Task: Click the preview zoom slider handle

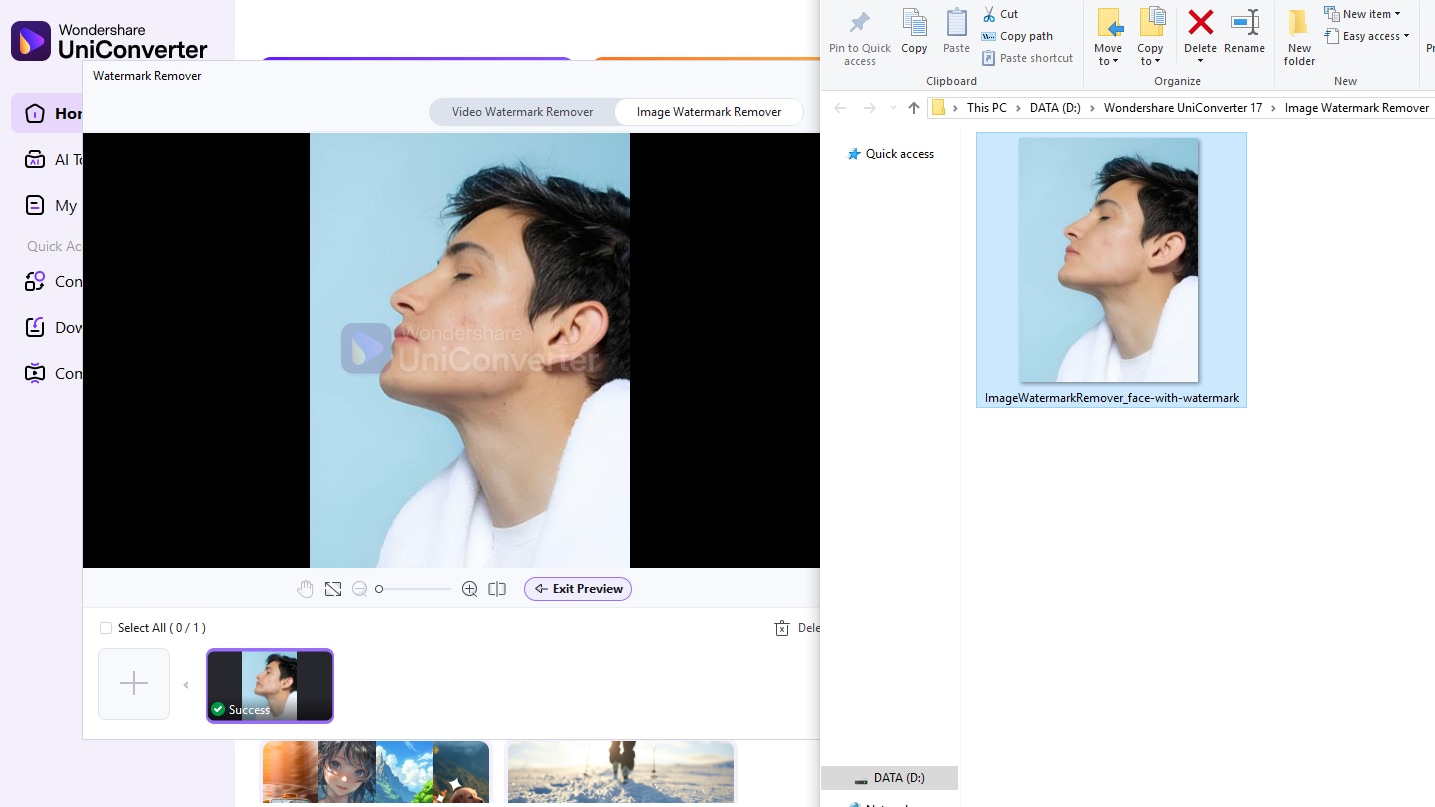Action: pyautogui.click(x=379, y=589)
